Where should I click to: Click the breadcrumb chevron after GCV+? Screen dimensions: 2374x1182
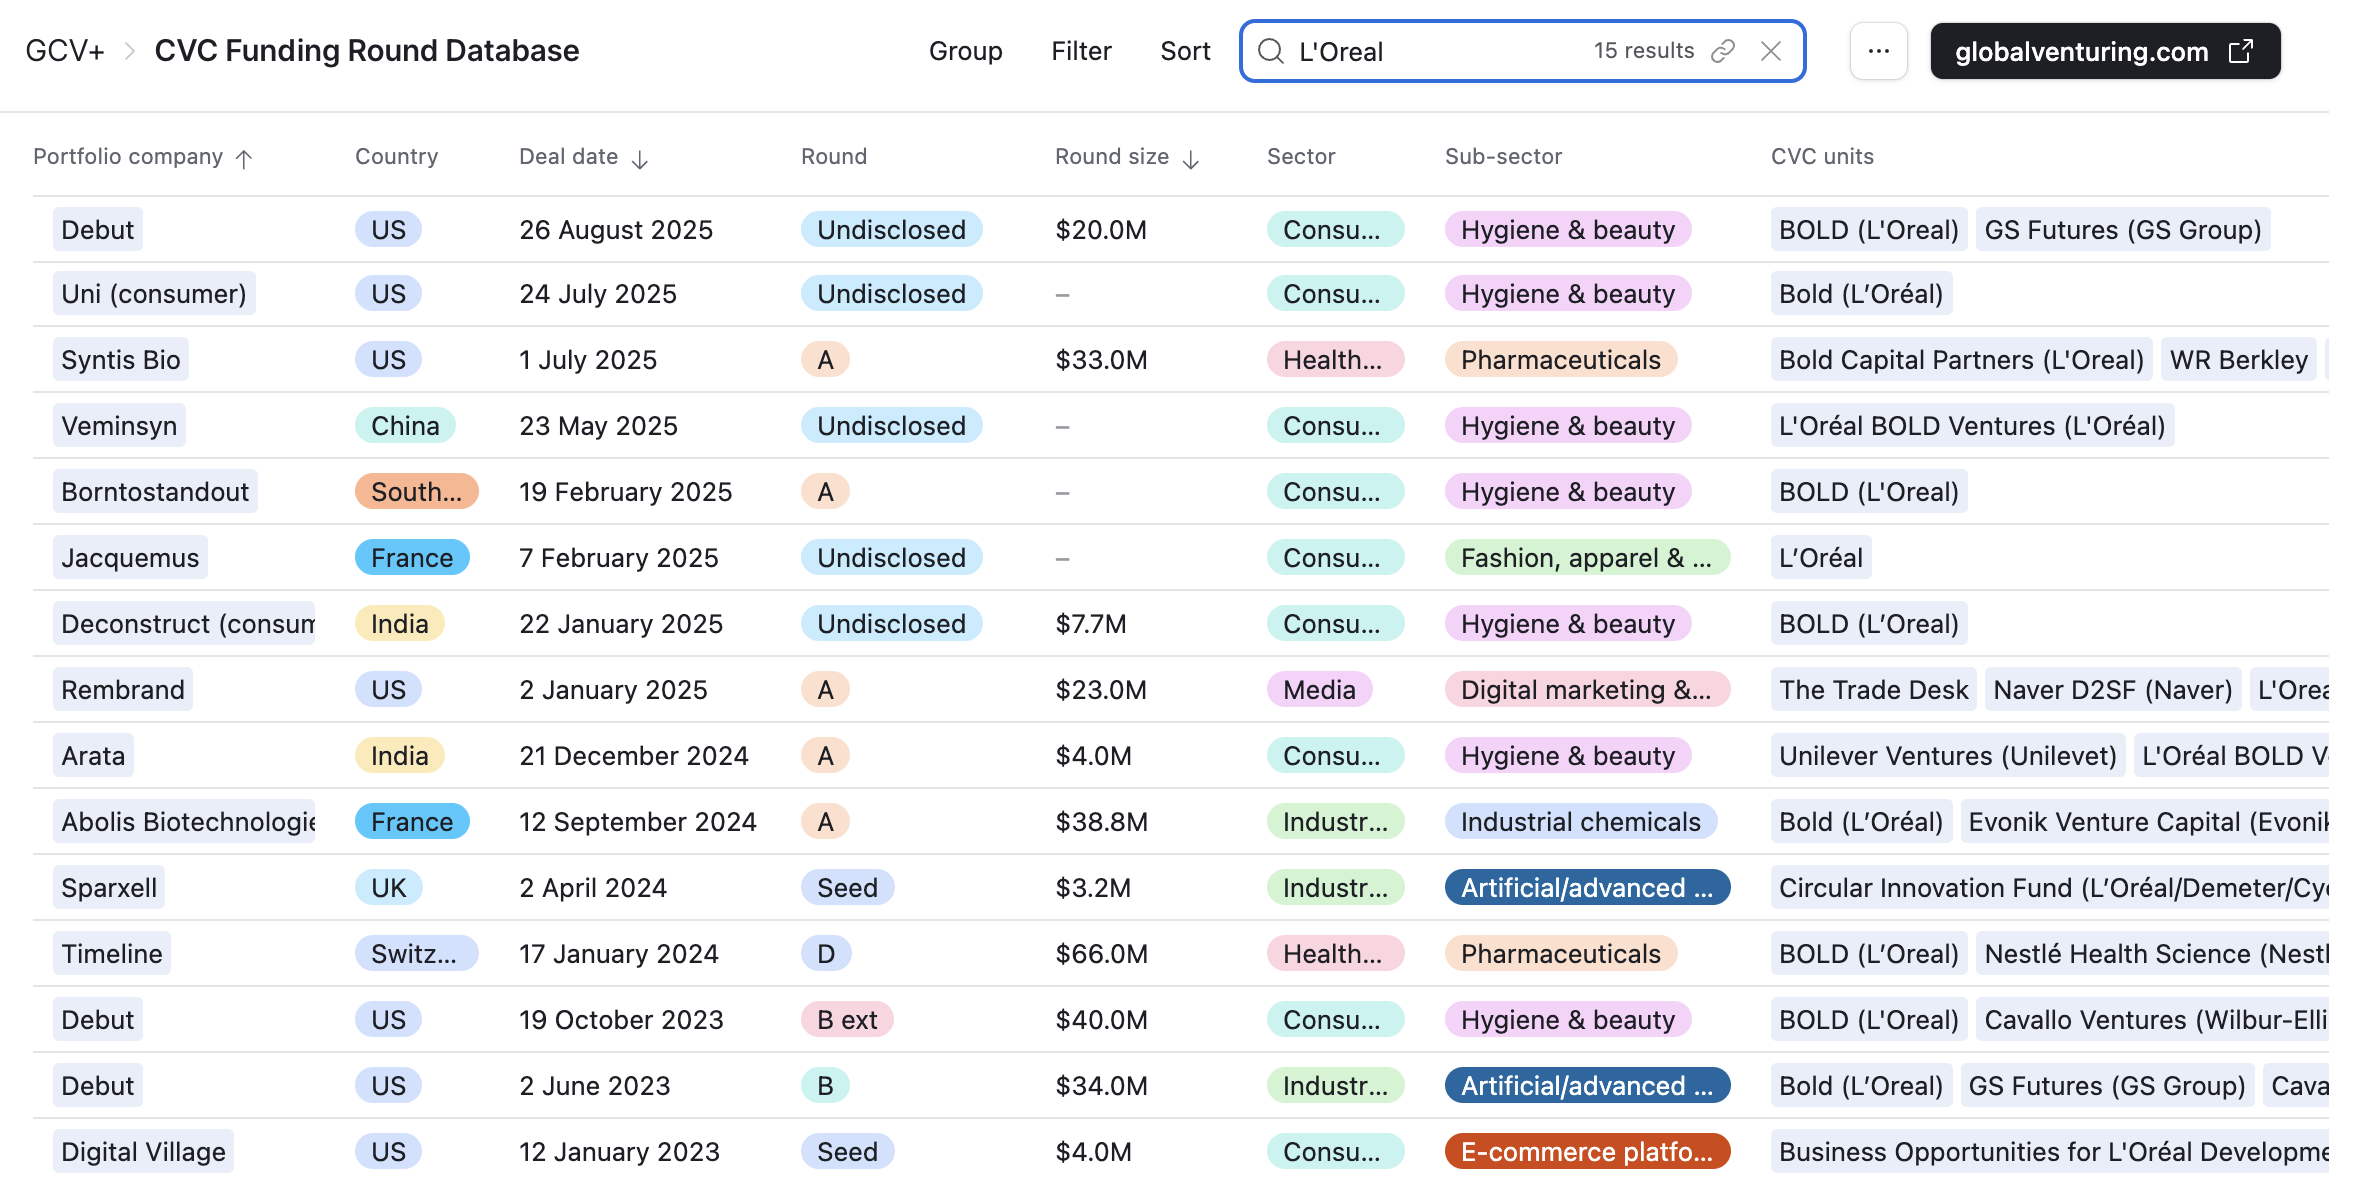(x=129, y=51)
